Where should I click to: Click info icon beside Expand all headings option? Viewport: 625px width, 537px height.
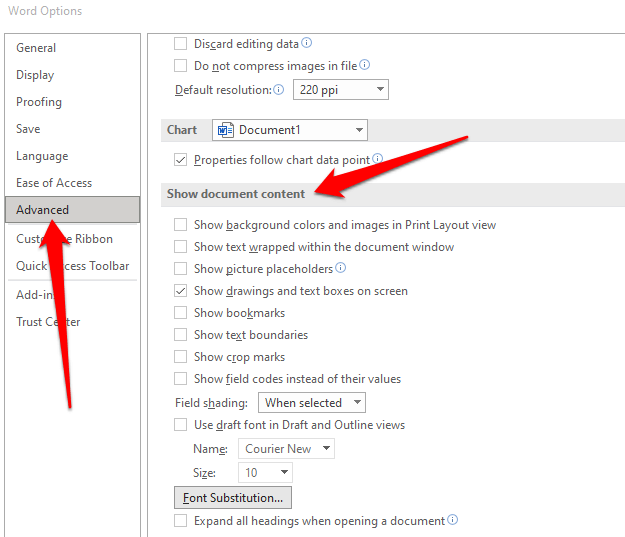452,519
